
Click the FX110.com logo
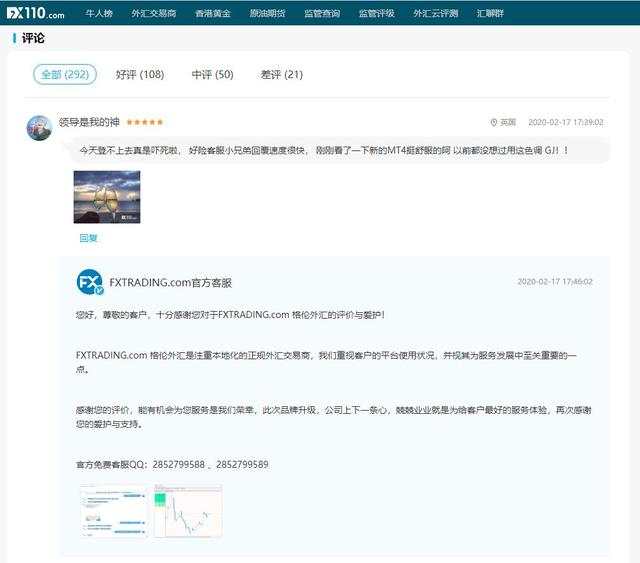[x=36, y=13]
